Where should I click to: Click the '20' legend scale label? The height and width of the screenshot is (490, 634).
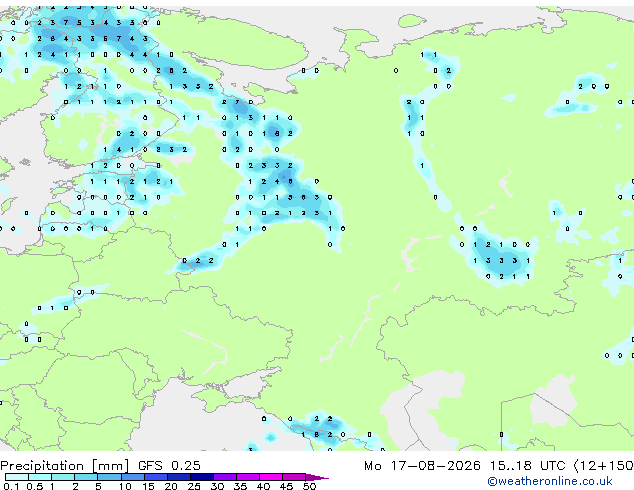pos(171,486)
